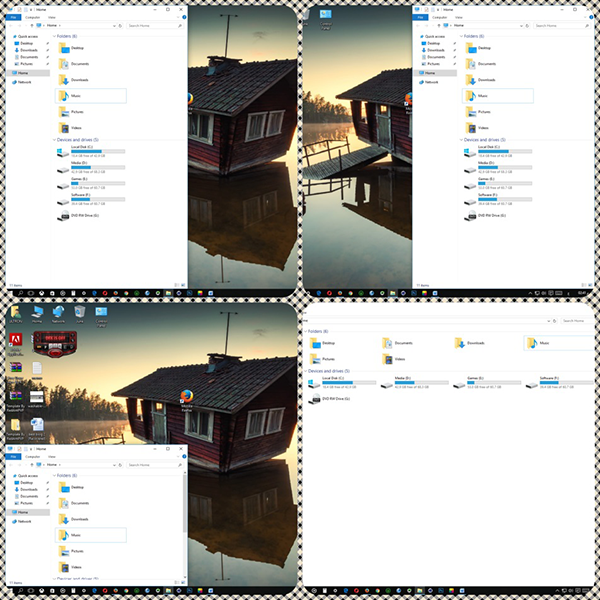This screenshot has width=600, height=600.
Task: Open Home computer icon on bottom-left desktop
Action: pyautogui.click(x=37, y=315)
